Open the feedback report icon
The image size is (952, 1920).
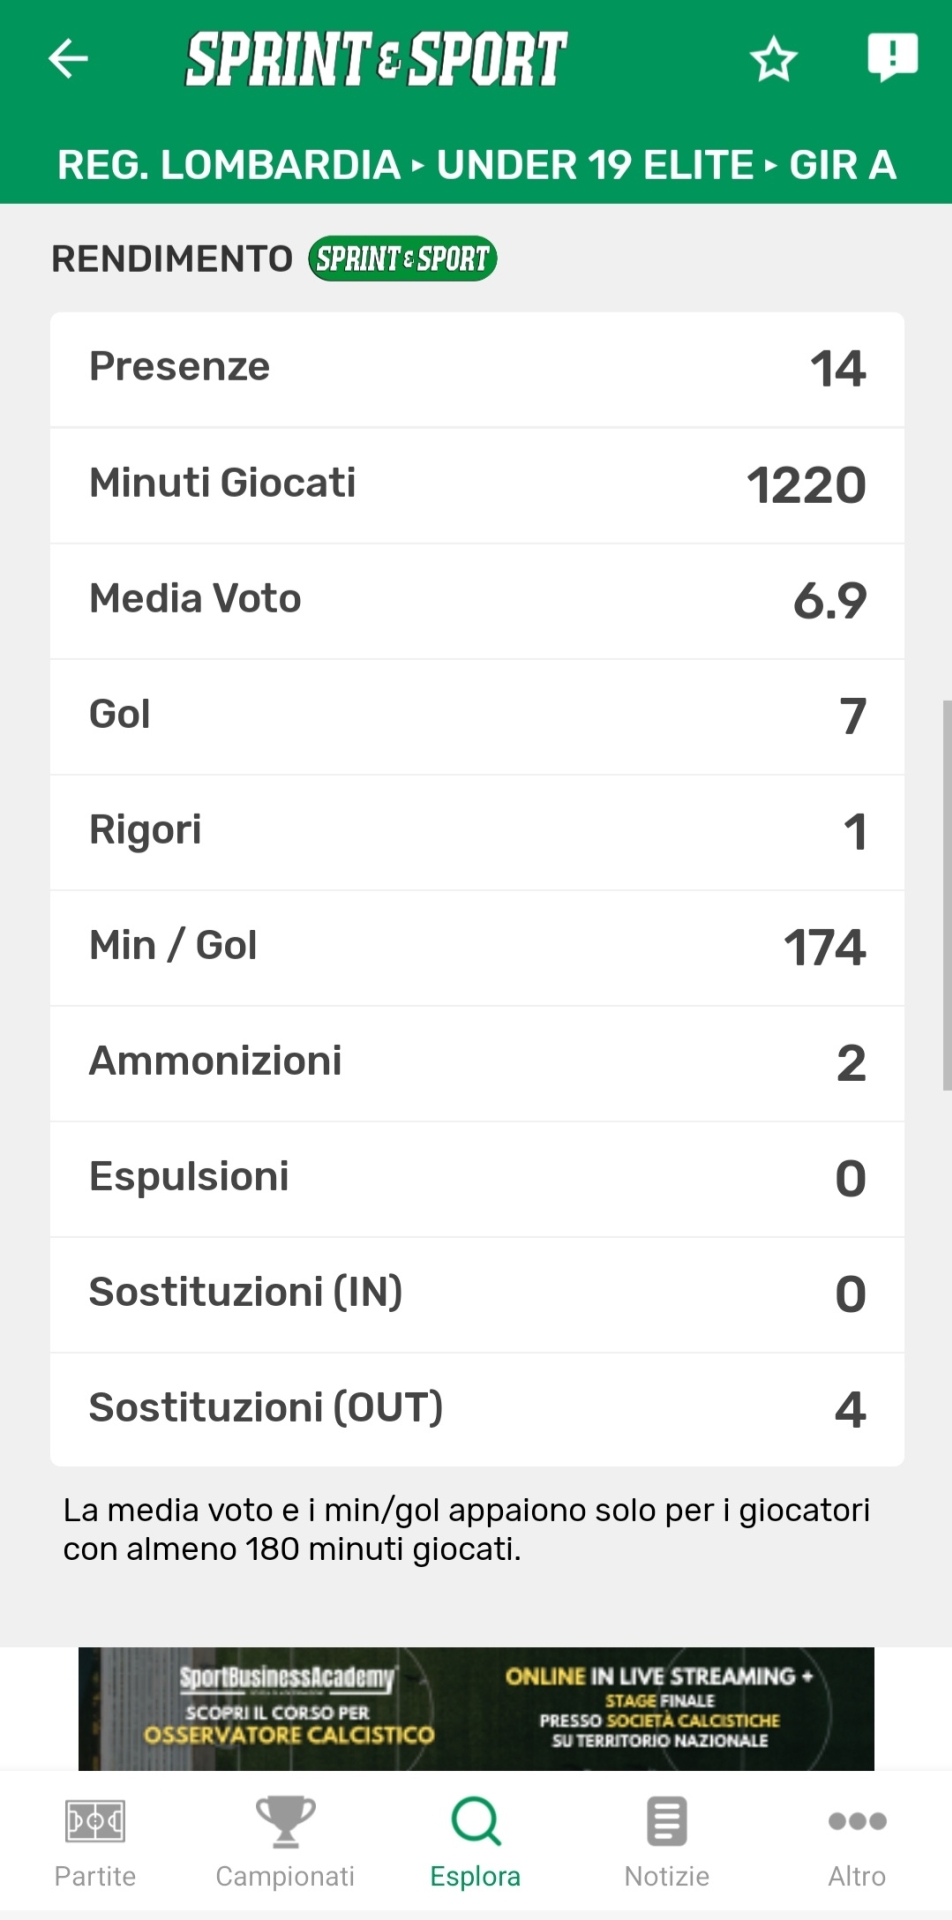(891, 57)
